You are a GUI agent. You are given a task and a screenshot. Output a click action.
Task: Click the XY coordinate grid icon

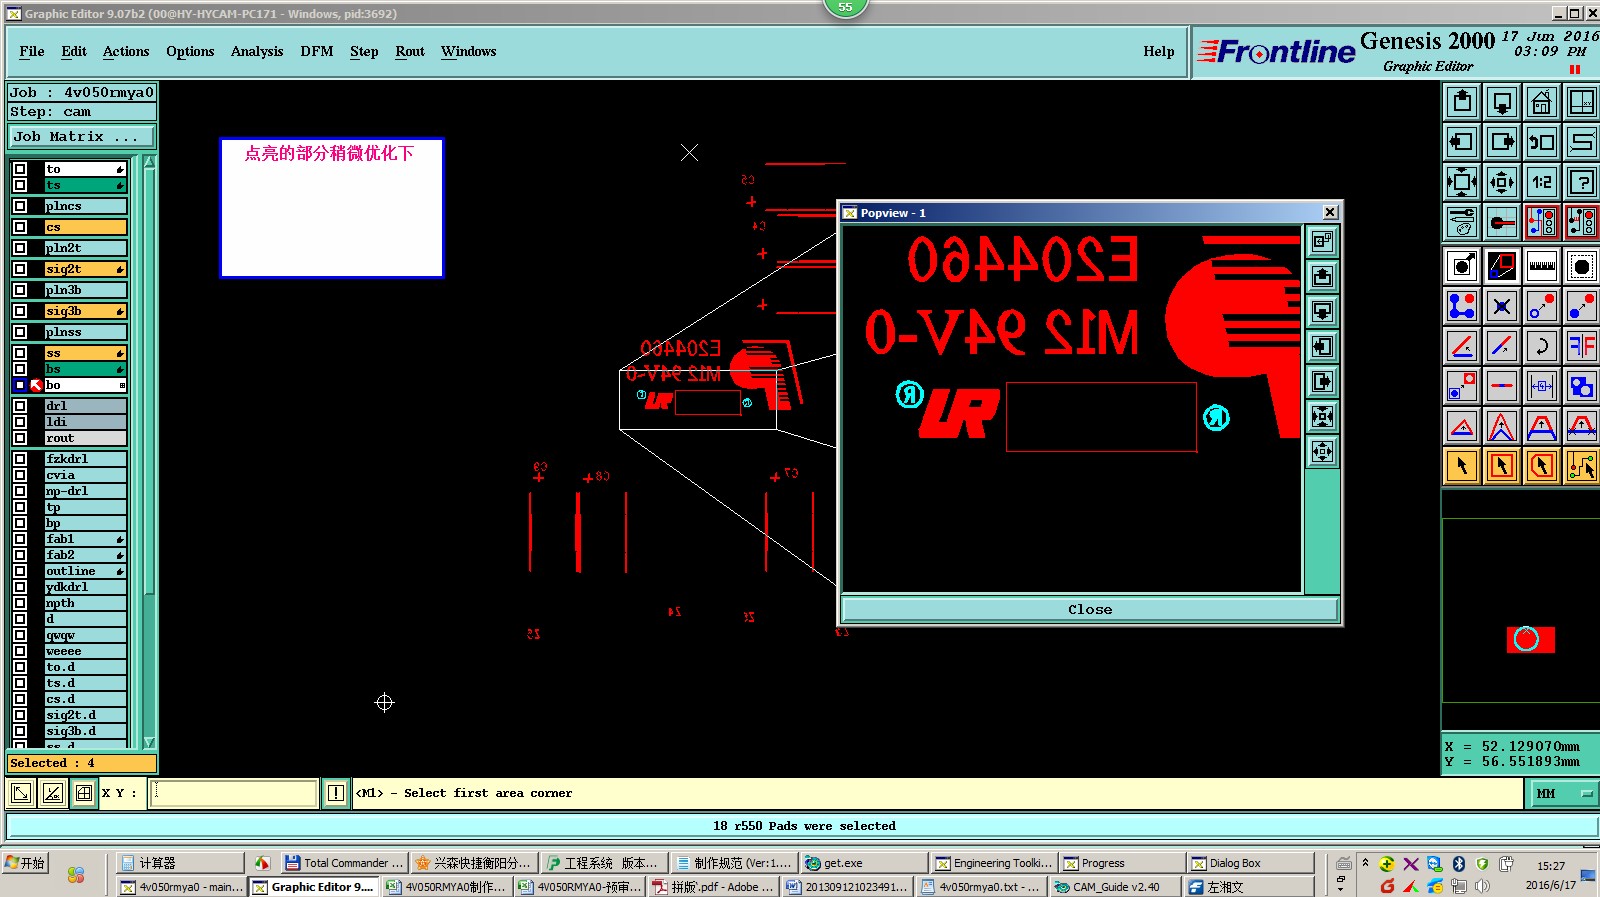tap(84, 793)
